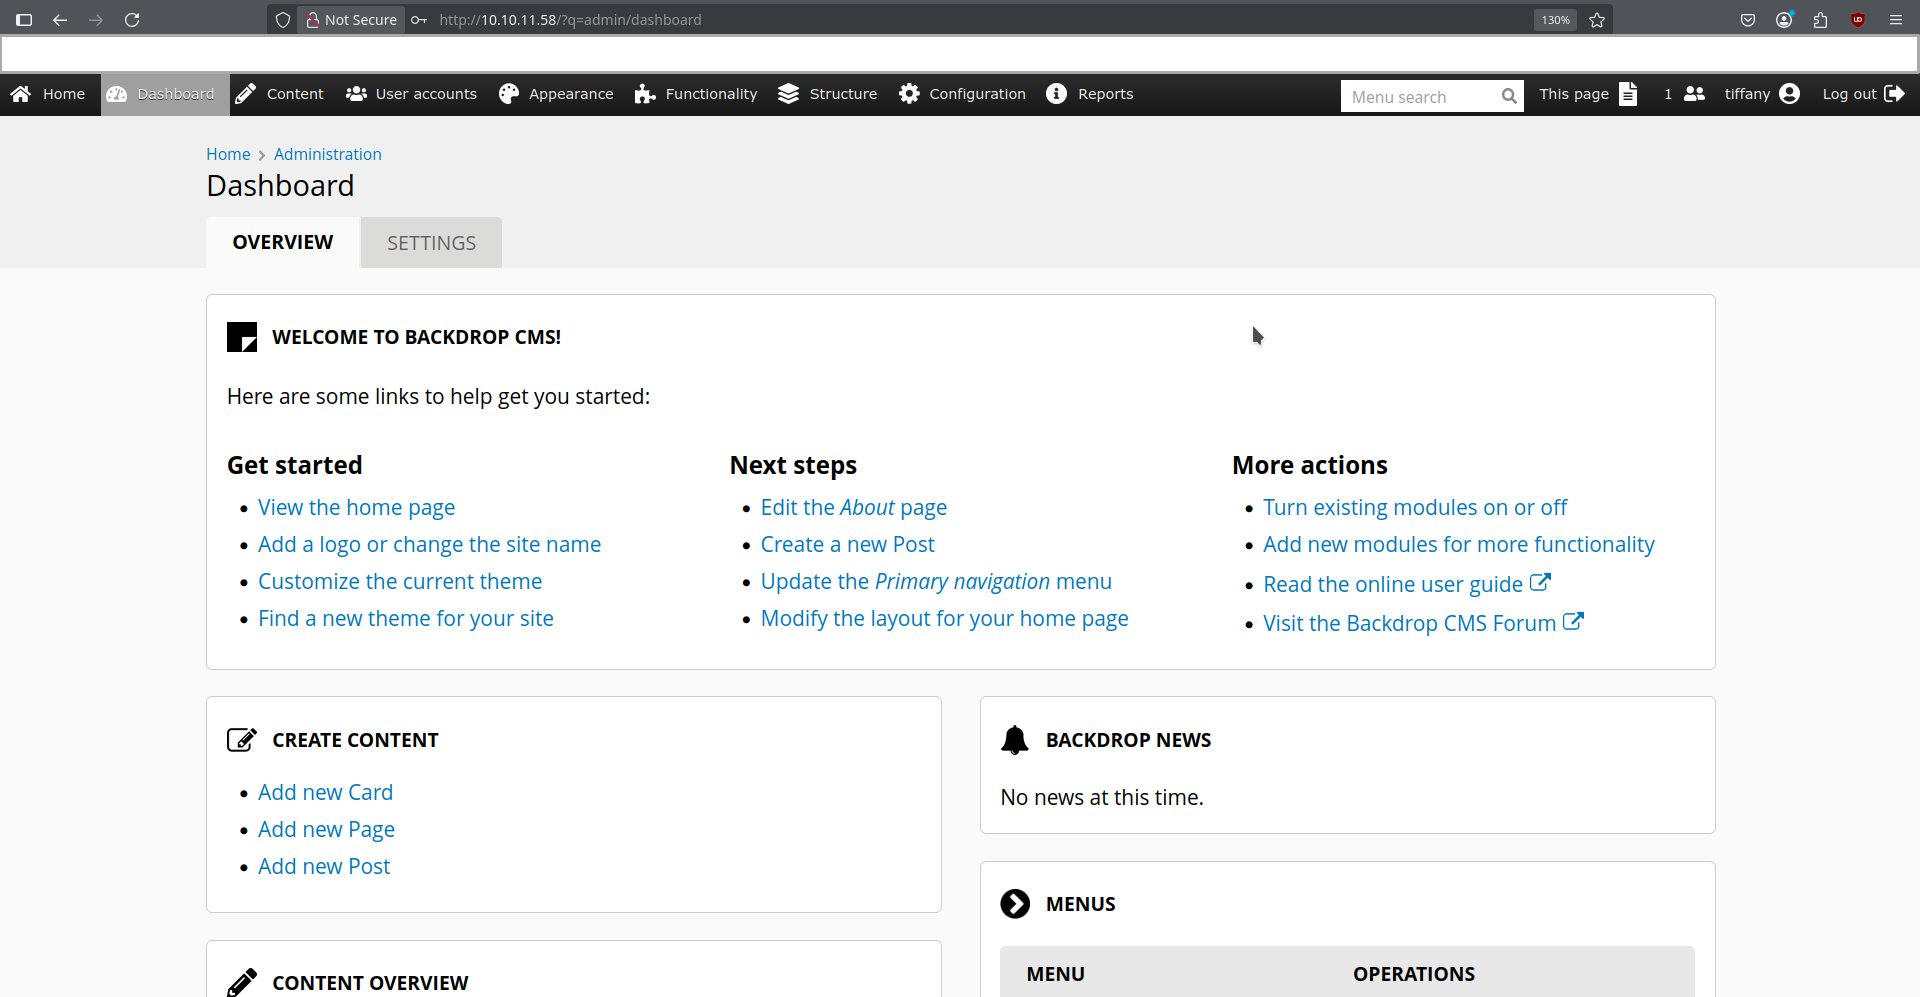The width and height of the screenshot is (1920, 997).
Task: Follow the Administration breadcrumb link
Action: click(328, 154)
